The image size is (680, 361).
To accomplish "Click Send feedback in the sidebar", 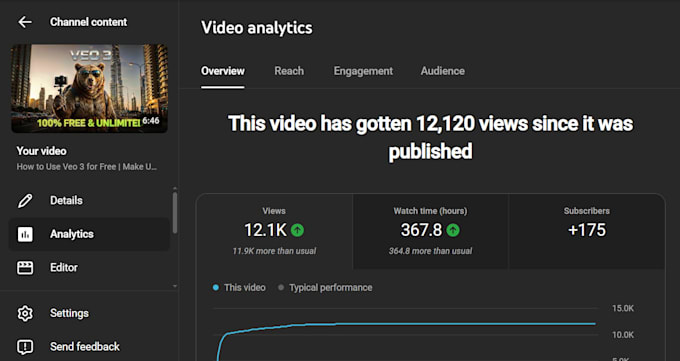I will coord(89,347).
